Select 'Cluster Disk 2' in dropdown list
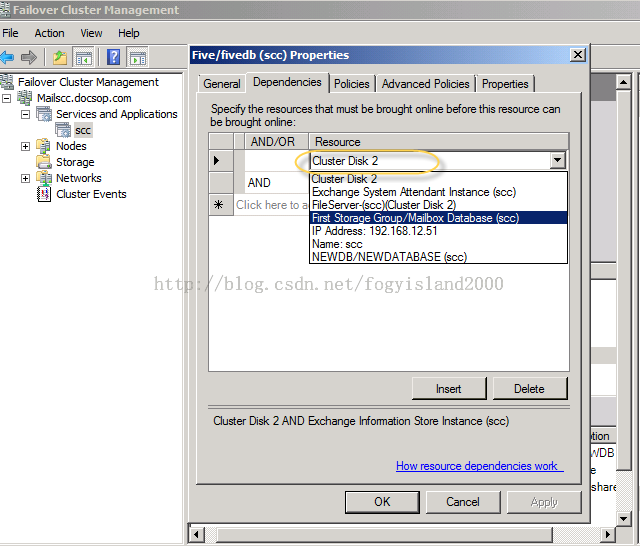Screen dimensions: 640x546 (x=438, y=179)
